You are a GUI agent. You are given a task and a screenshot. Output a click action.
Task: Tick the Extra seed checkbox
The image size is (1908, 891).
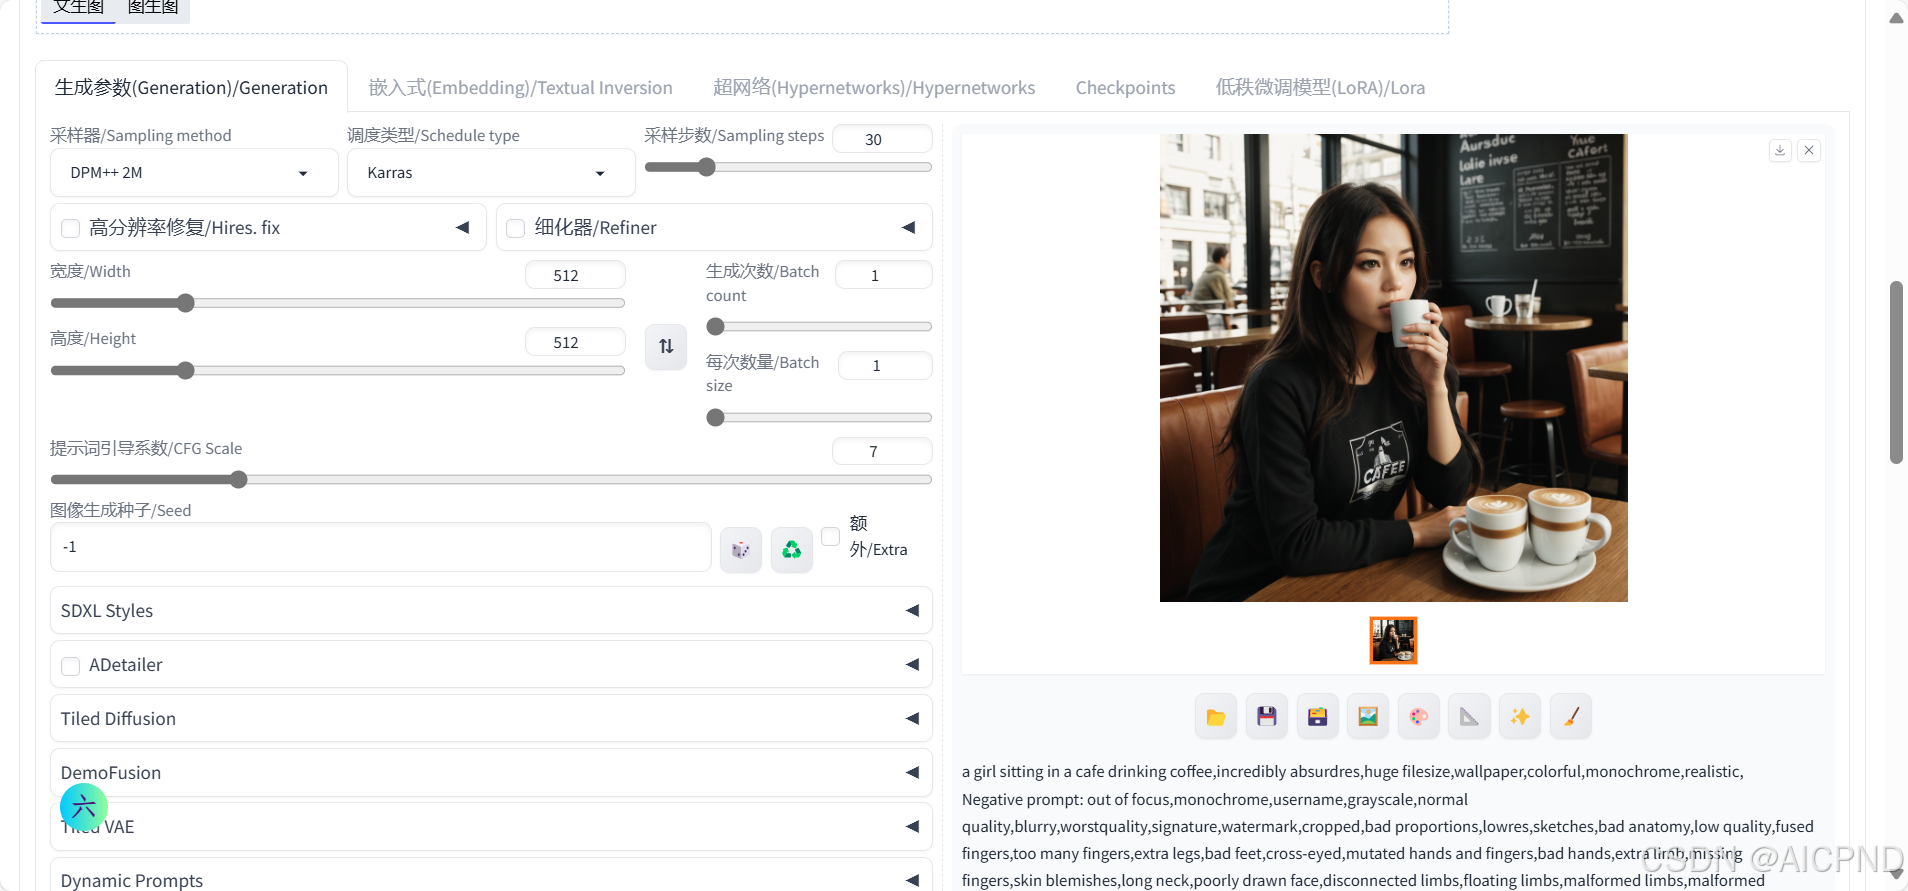point(830,536)
